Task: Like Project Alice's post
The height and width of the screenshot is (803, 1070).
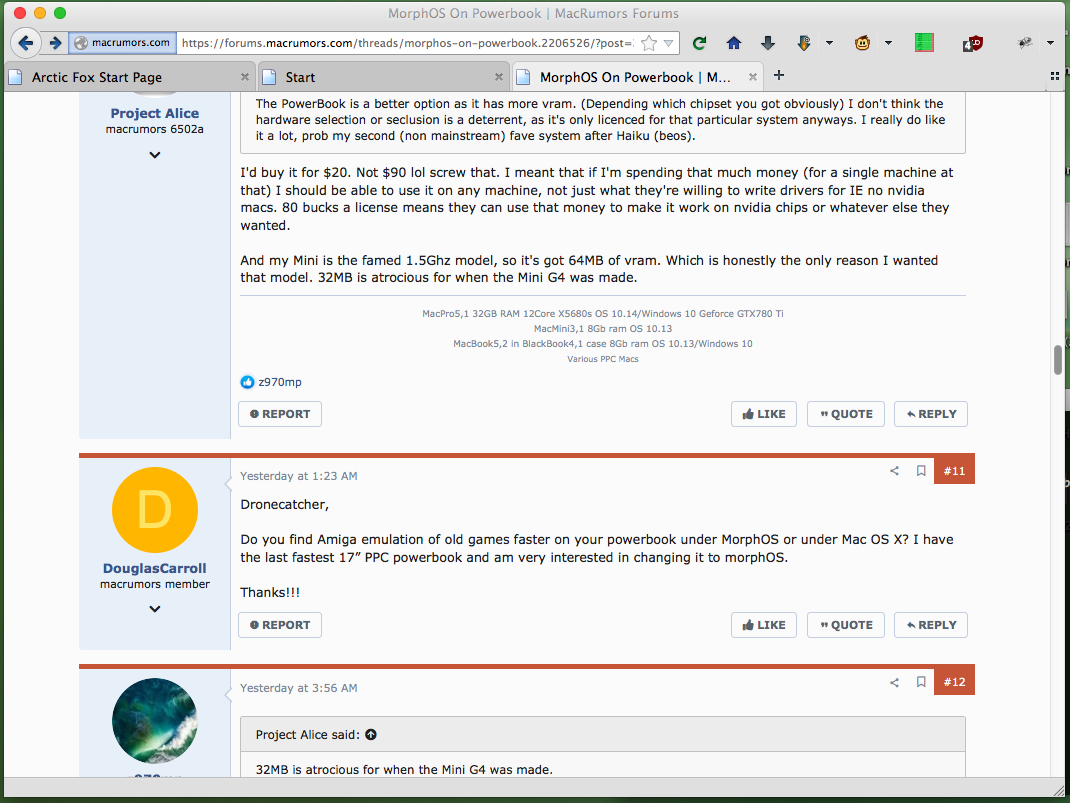Action: pyautogui.click(x=764, y=414)
